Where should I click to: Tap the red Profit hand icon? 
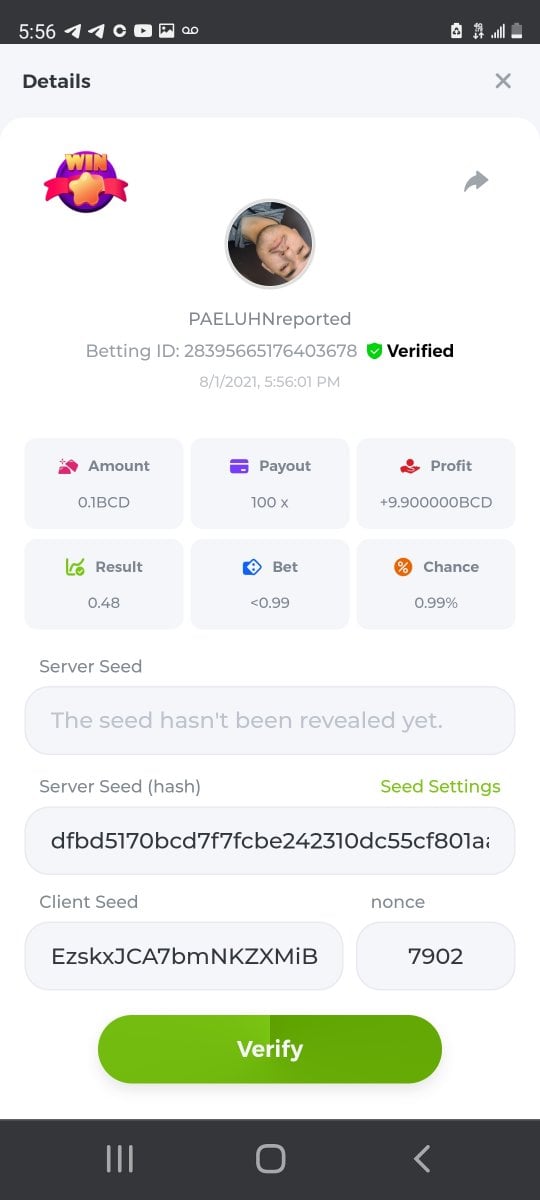(x=409, y=466)
